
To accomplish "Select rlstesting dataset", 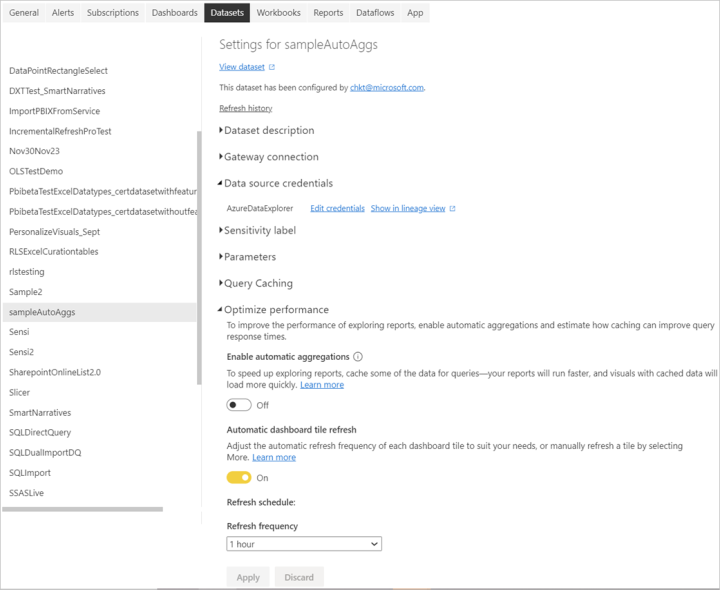I will (27, 272).
